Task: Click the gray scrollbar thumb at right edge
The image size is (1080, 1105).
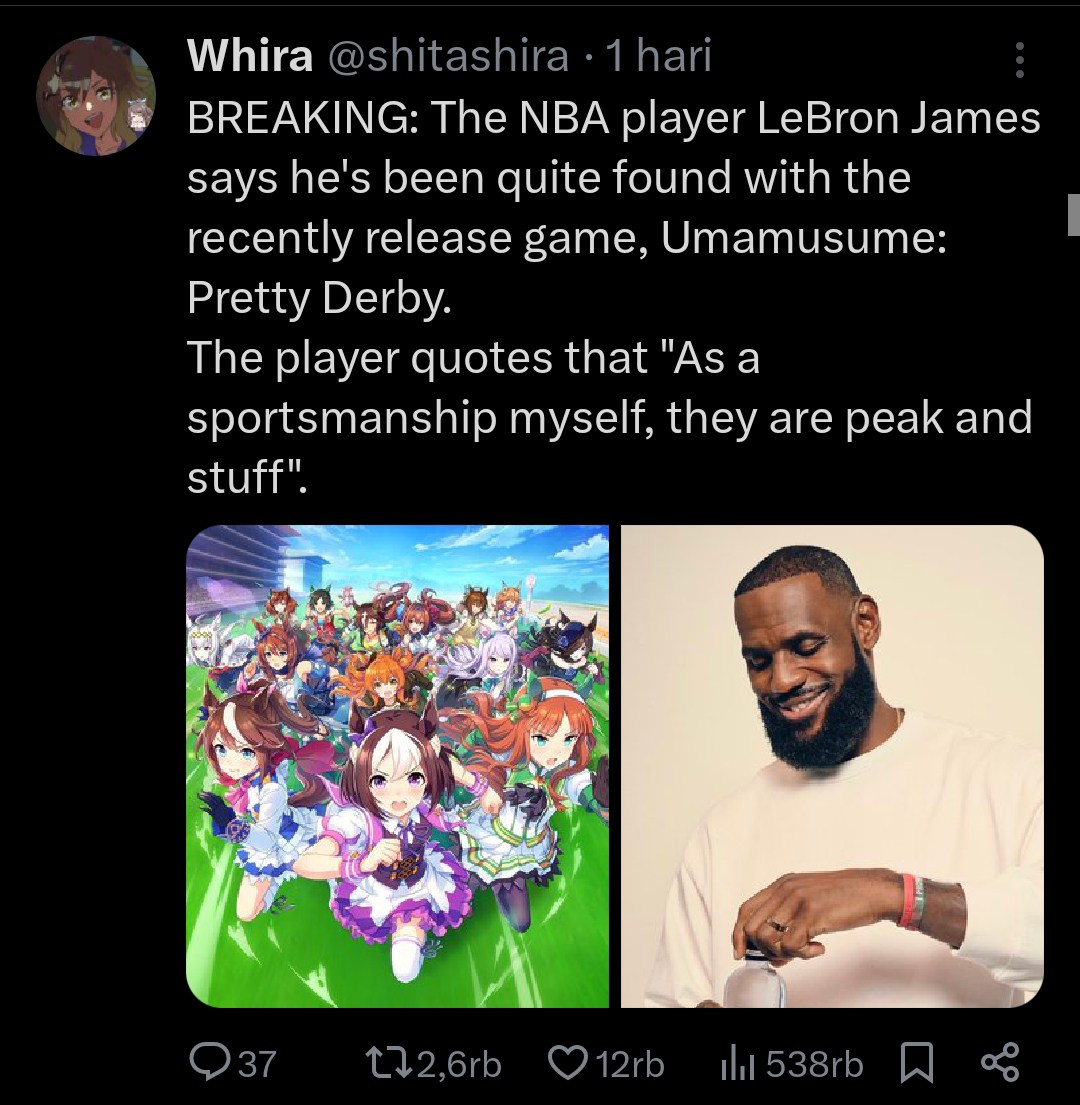Action: coord(1074,214)
